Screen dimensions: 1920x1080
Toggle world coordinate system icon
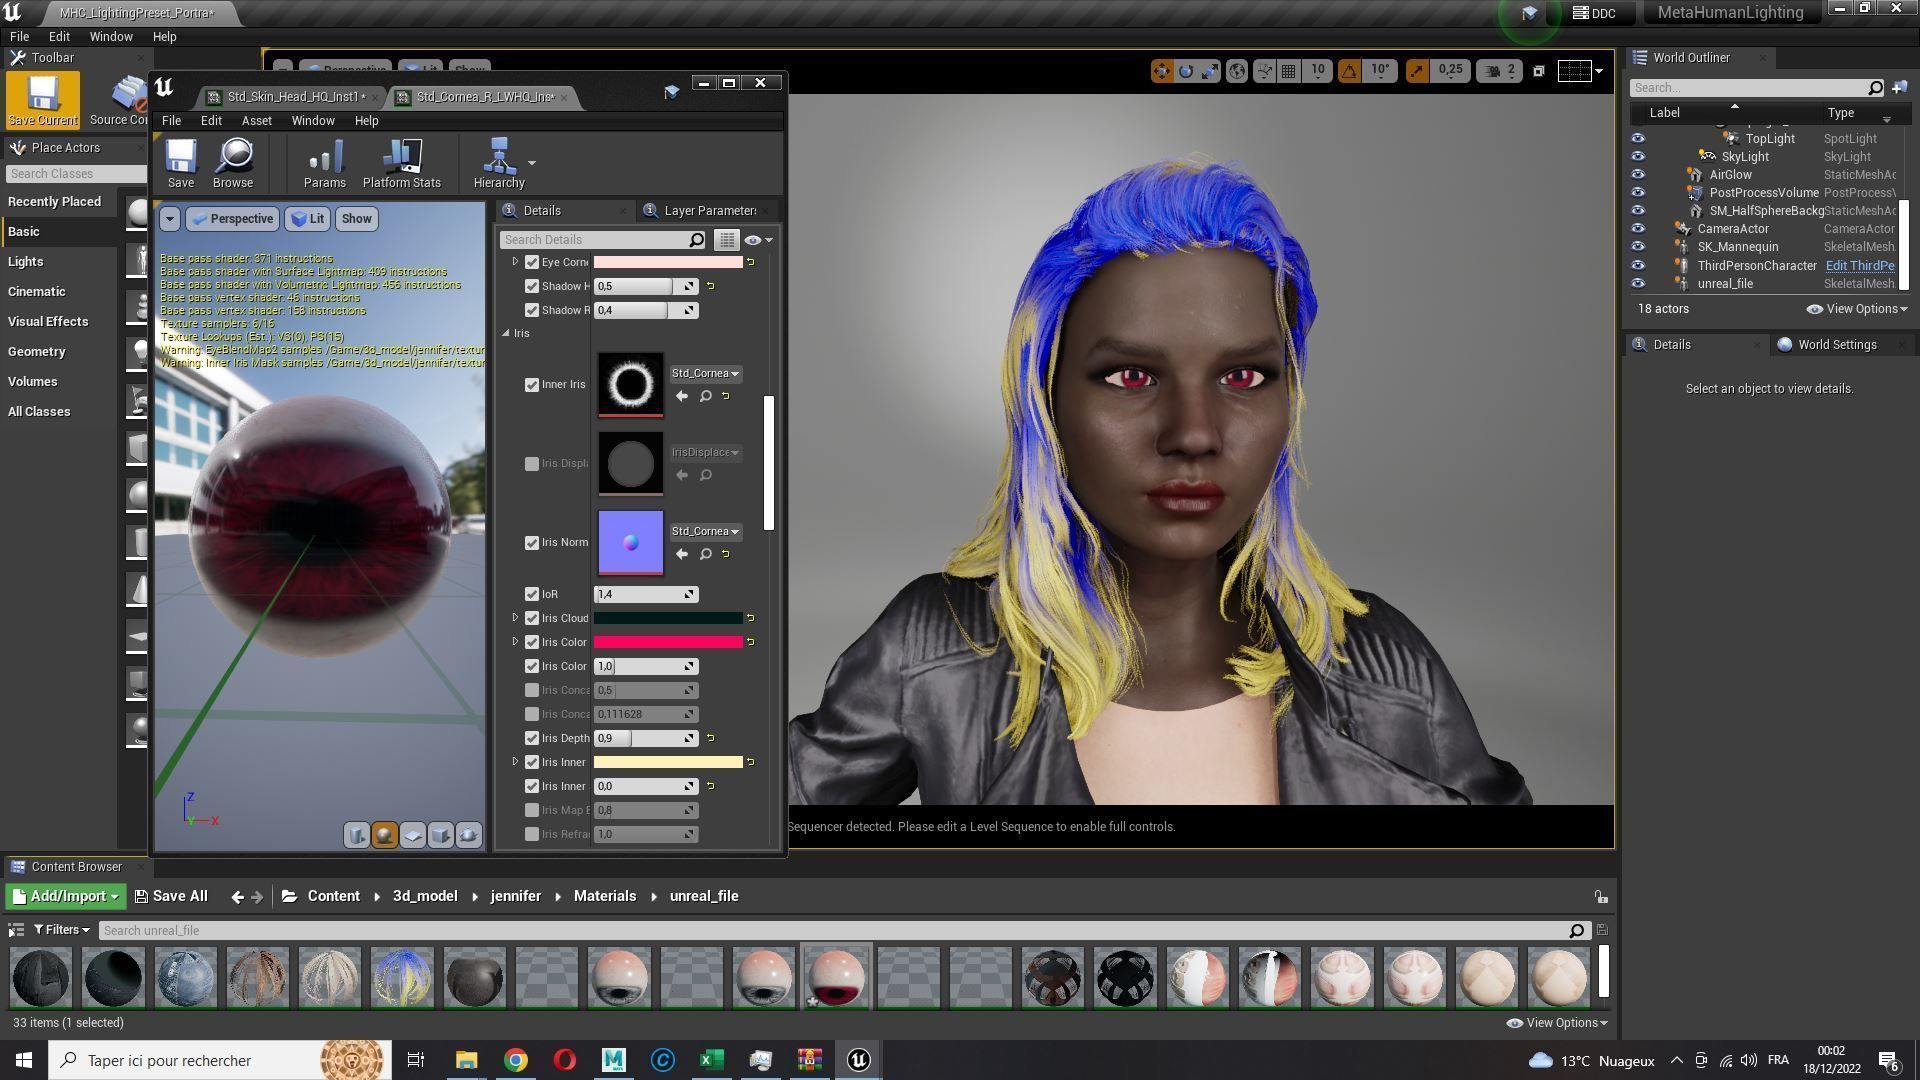tap(1237, 71)
